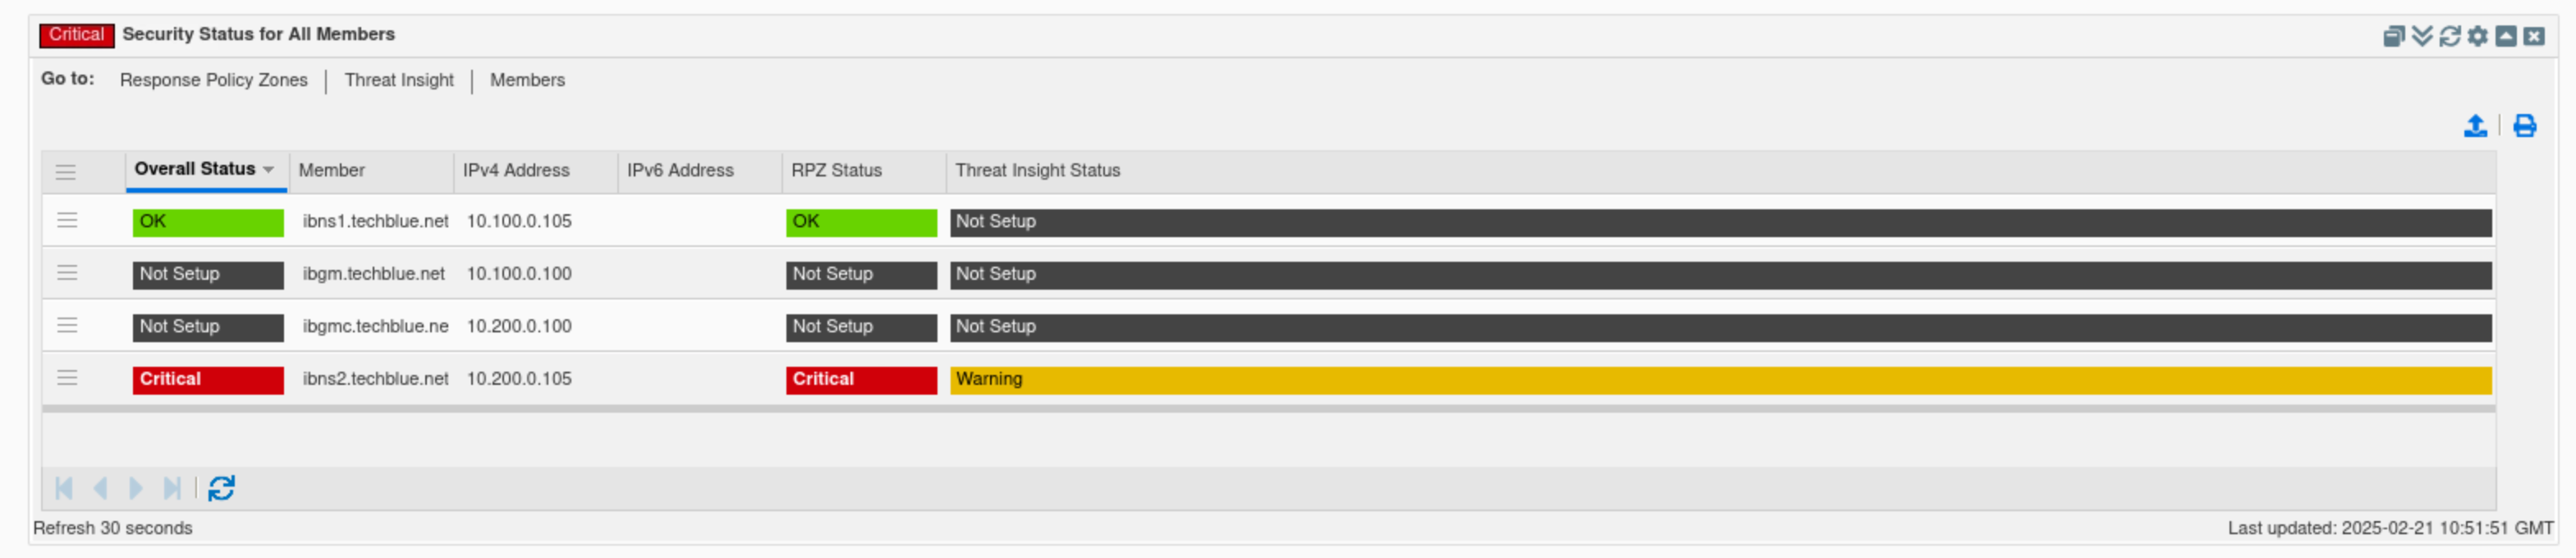The image size is (2576, 558).
Task: Click the export table icon
Action: coord(2474,126)
